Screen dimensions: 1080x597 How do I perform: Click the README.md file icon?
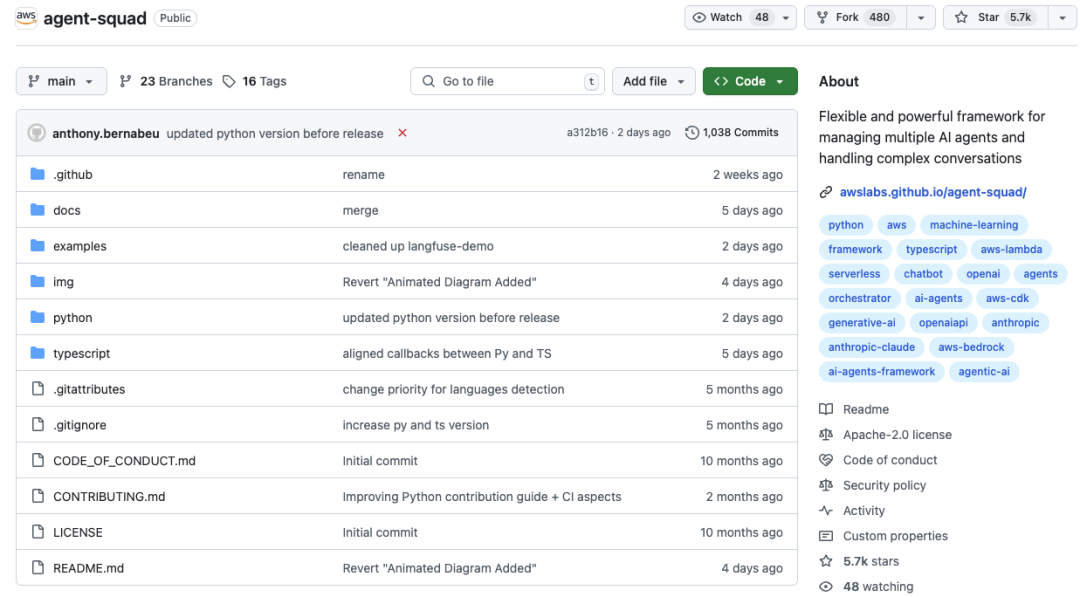click(x=38, y=568)
